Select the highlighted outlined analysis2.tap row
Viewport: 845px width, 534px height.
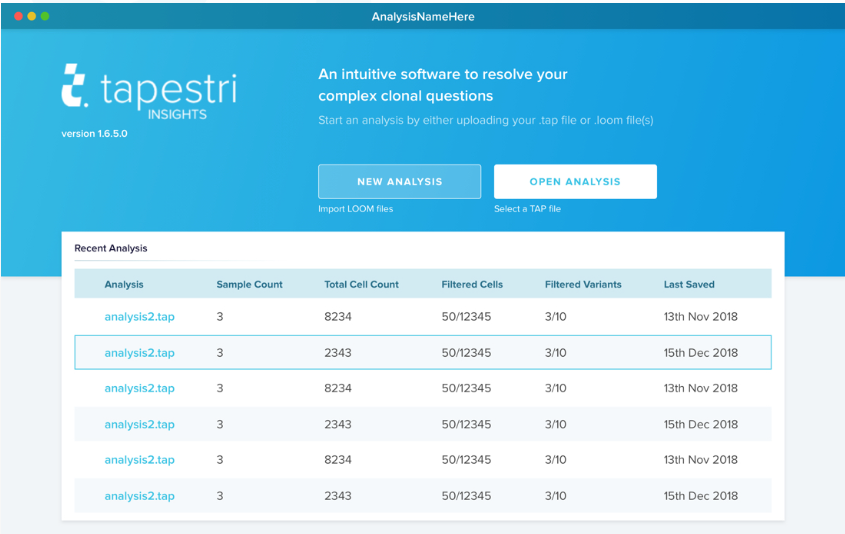pos(422,353)
